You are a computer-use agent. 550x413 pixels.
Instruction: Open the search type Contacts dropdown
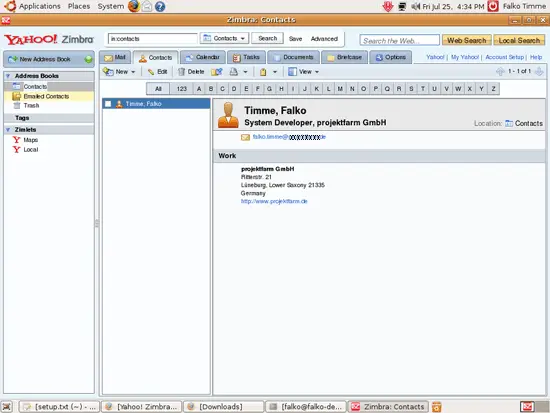pyautogui.click(x=224, y=38)
